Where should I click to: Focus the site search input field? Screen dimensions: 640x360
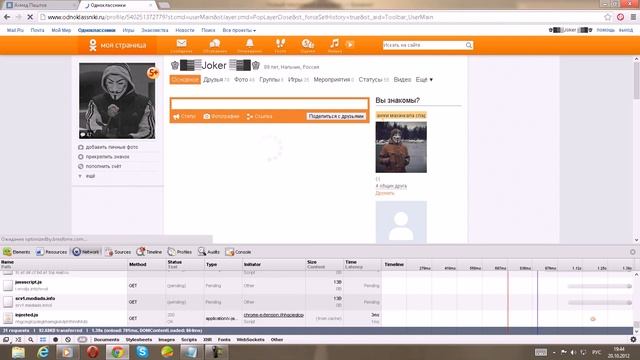[423, 45]
